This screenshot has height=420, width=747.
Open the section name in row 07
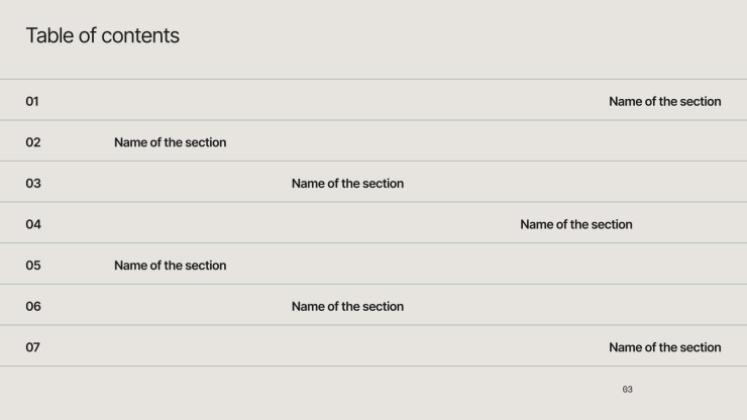(664, 347)
